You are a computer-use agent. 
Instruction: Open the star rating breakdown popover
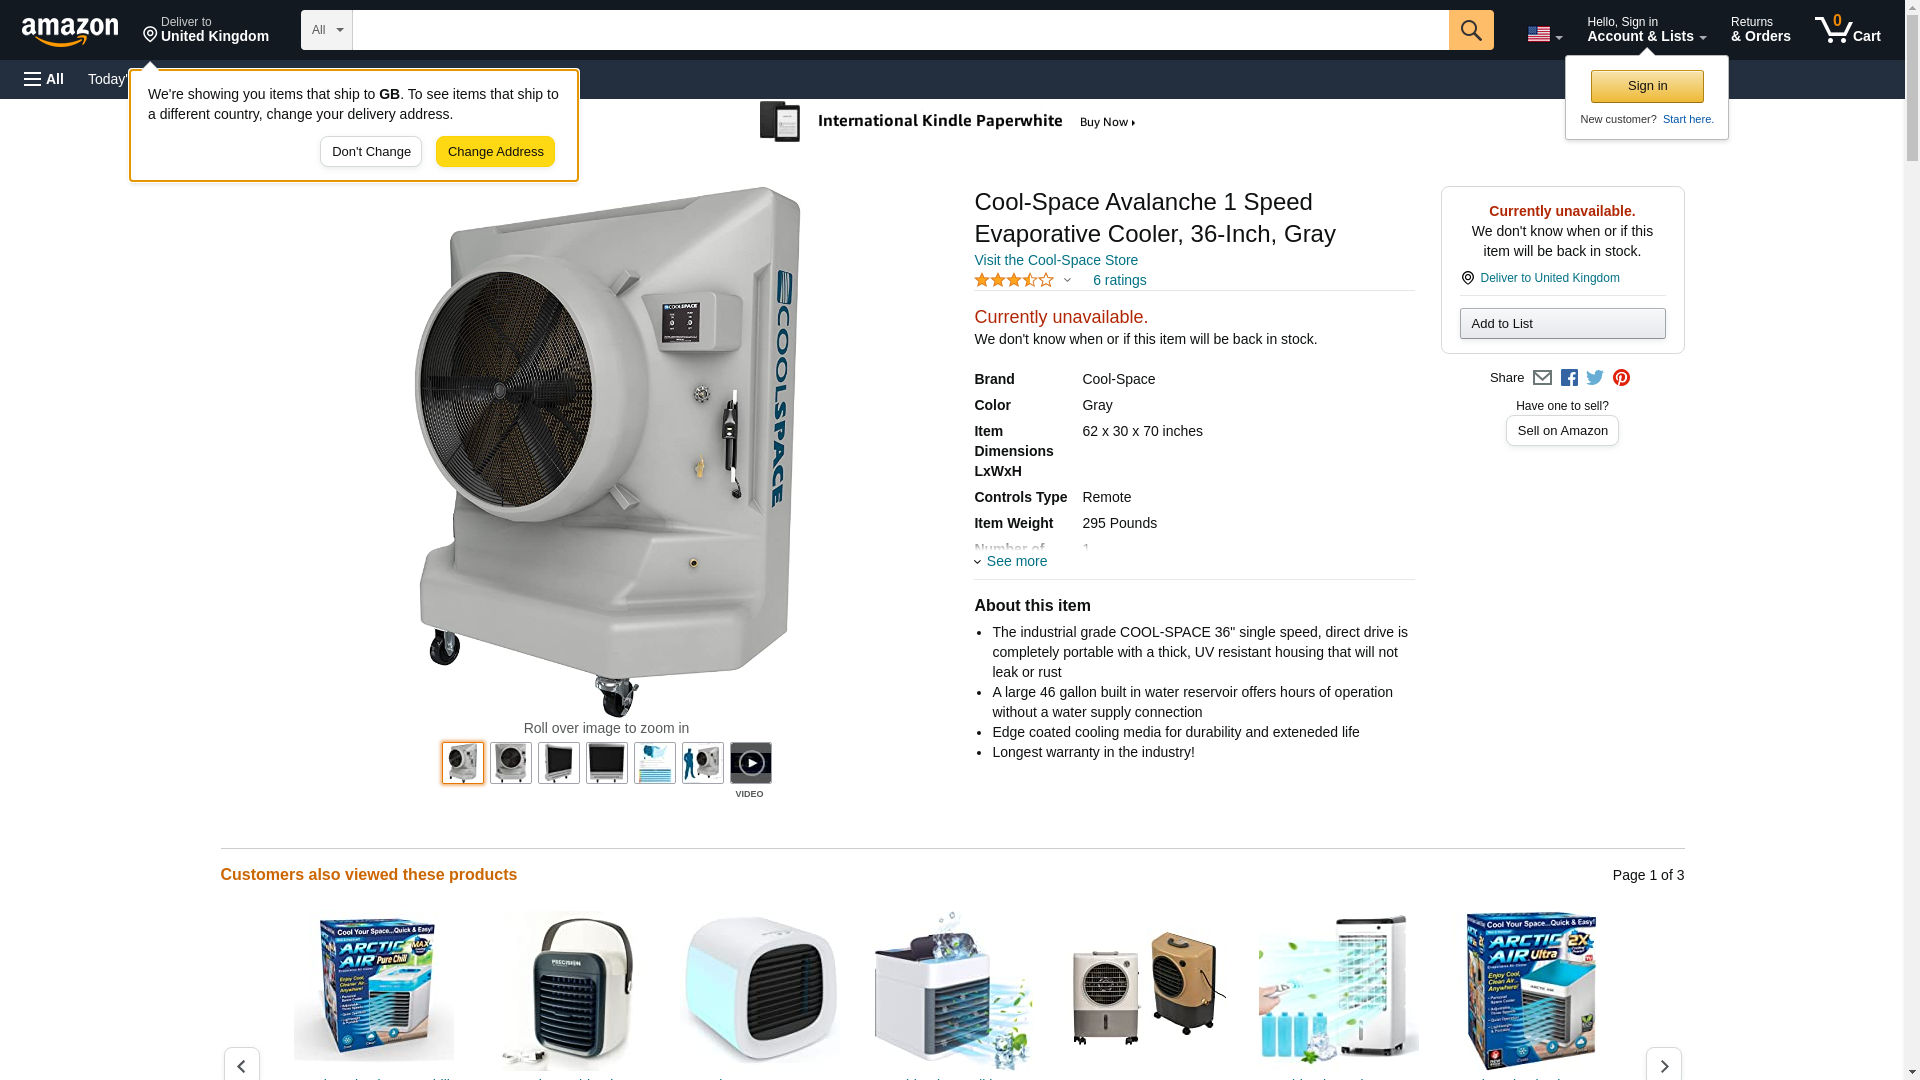point(1023,281)
